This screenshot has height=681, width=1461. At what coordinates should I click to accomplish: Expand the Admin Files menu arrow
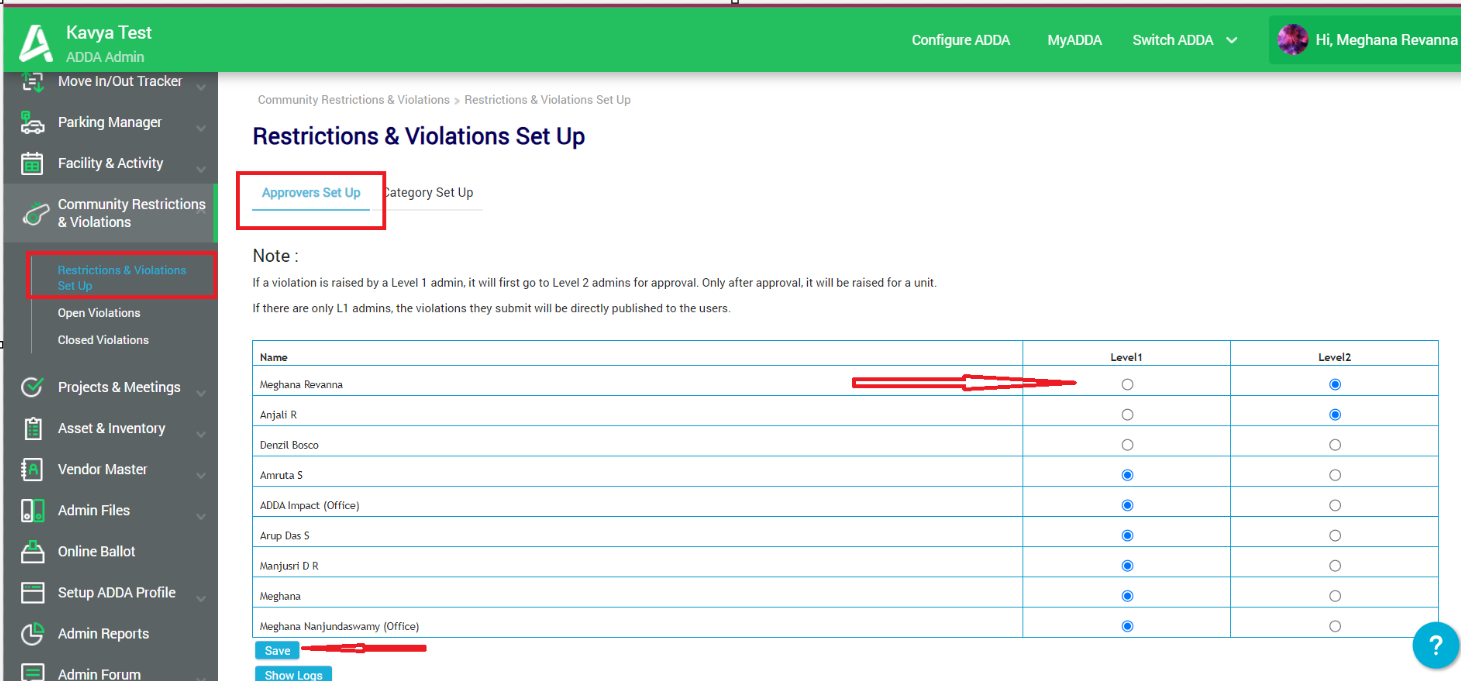click(201, 516)
